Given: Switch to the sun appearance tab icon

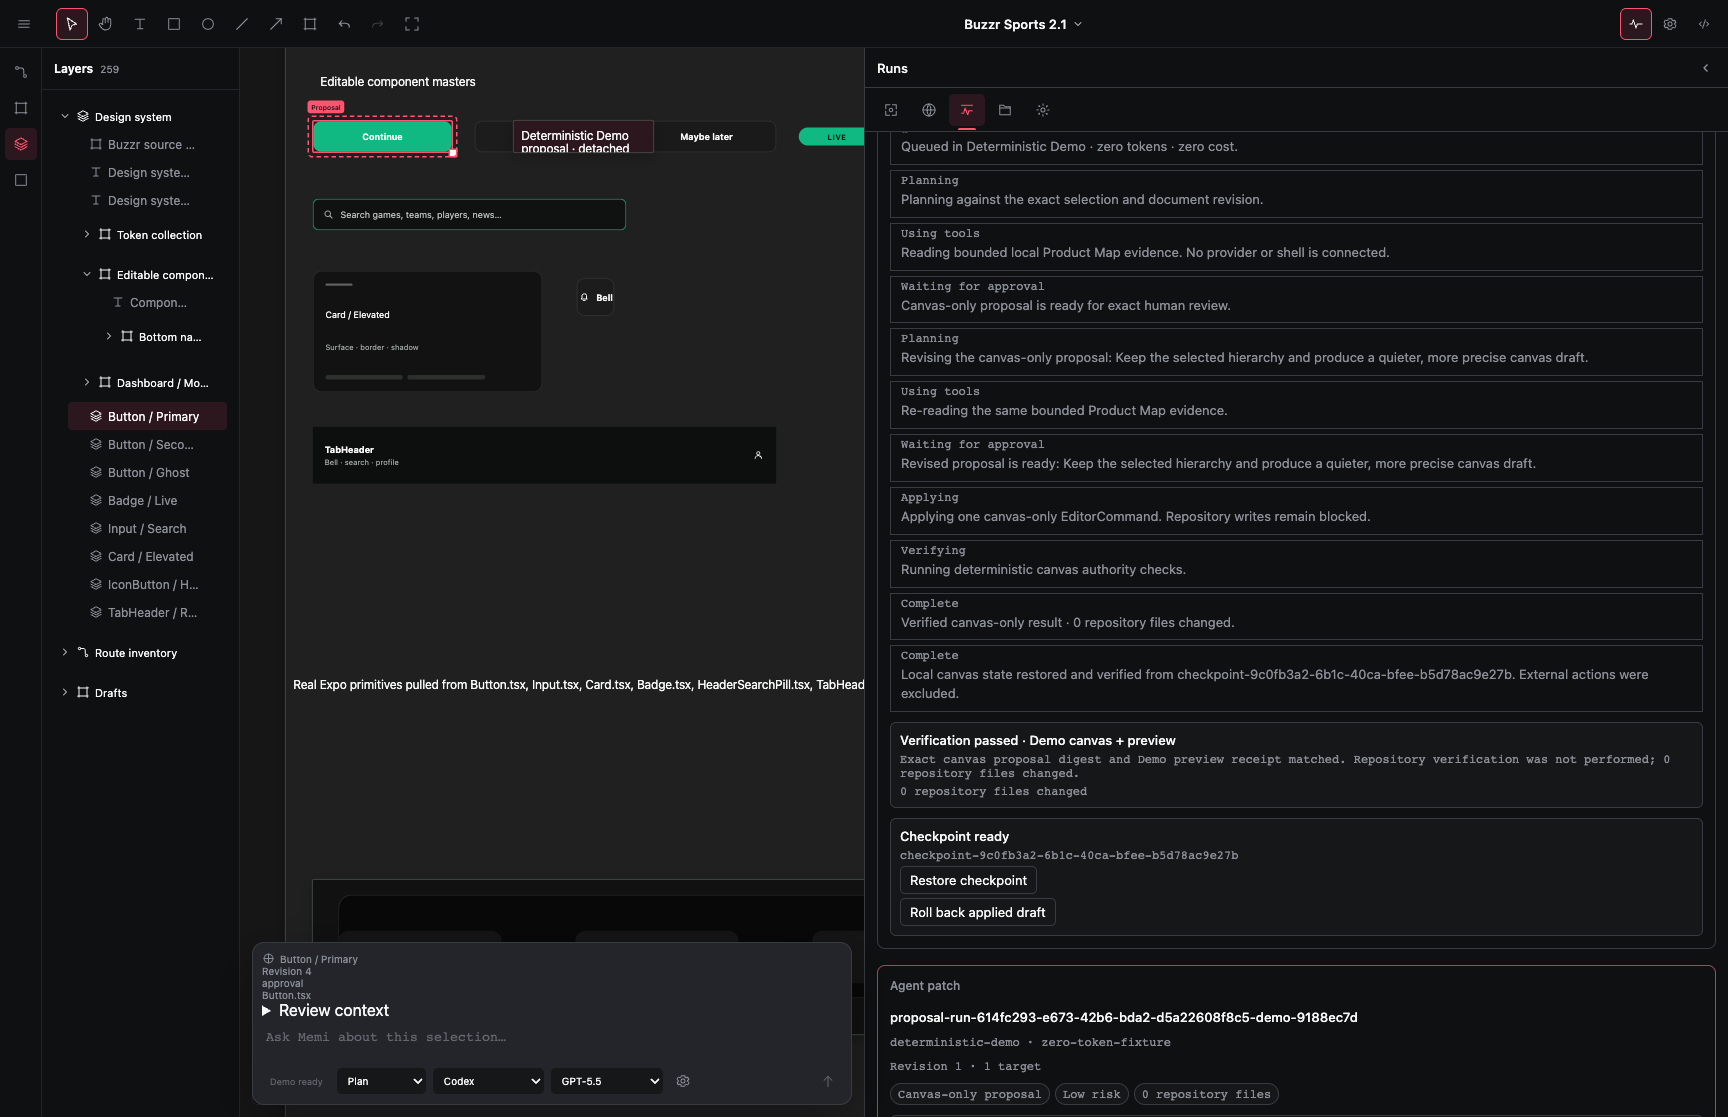Looking at the screenshot, I should click(1043, 110).
